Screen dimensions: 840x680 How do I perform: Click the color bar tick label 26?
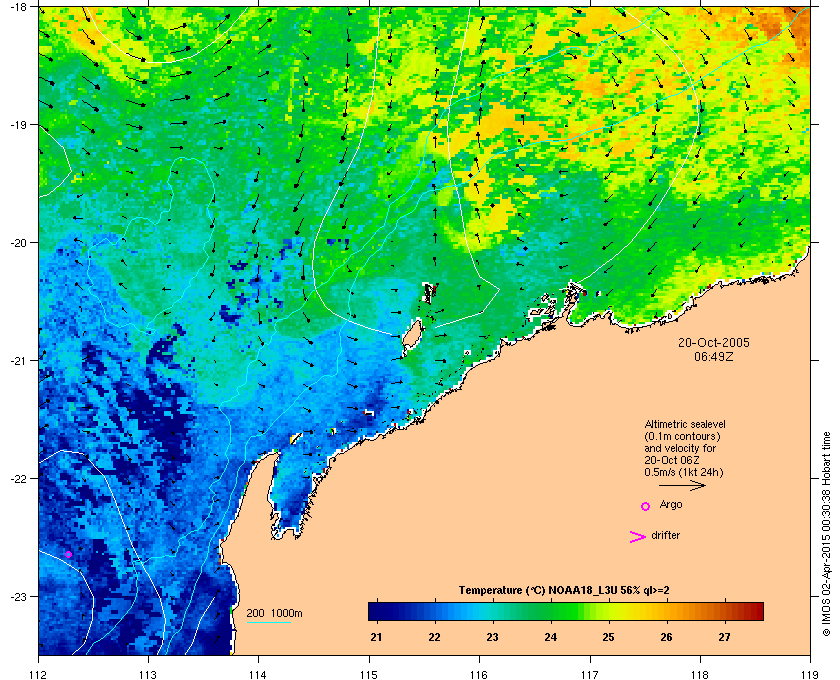(x=666, y=637)
